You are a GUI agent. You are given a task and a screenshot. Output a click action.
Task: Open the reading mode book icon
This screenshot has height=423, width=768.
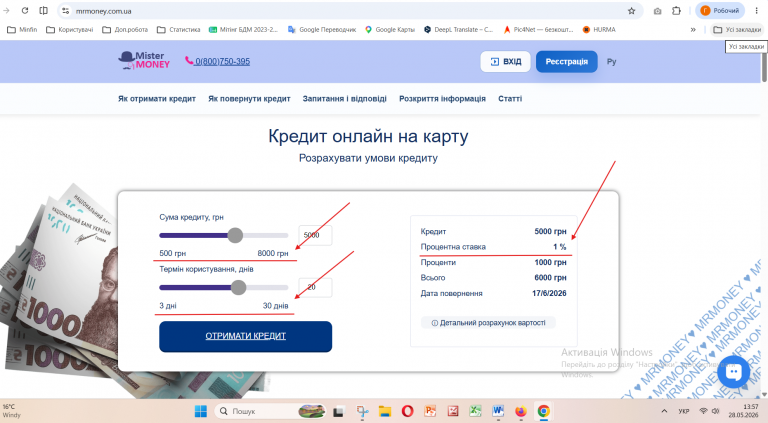click(44, 10)
